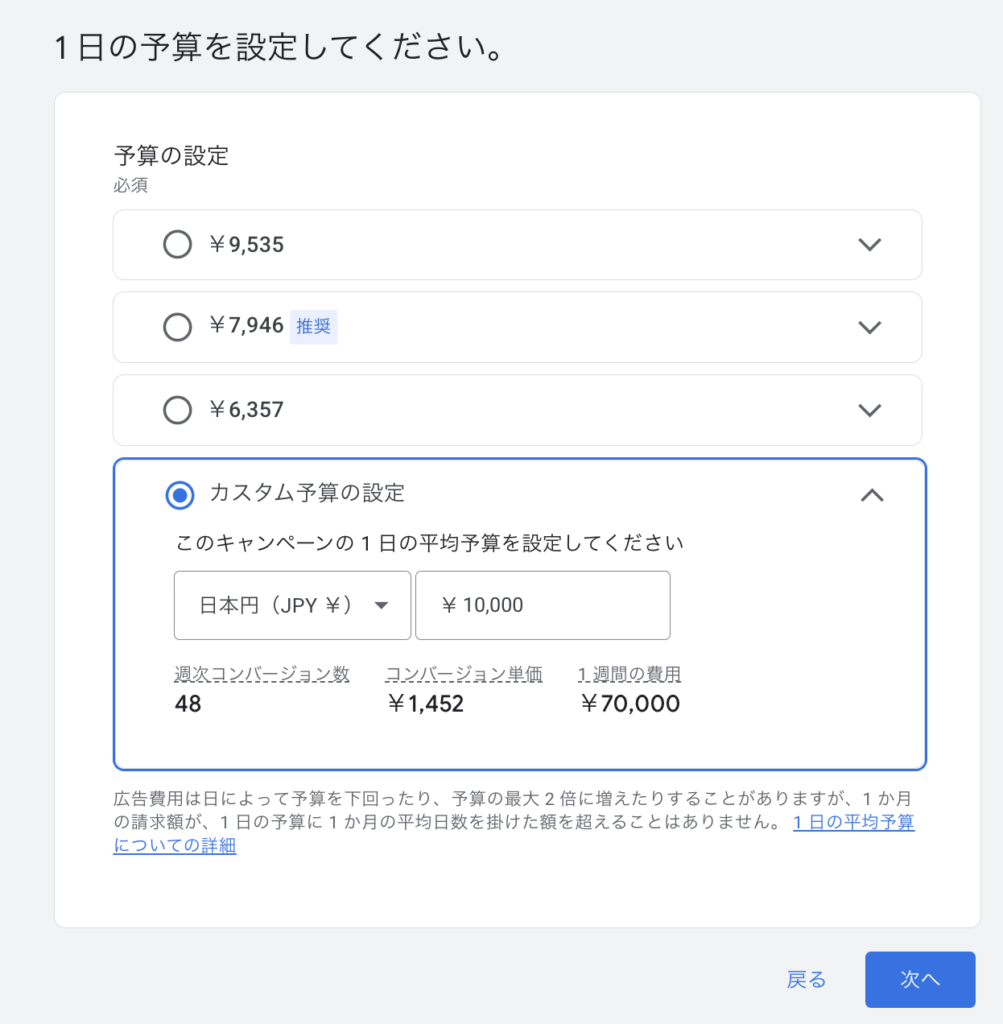Choose the recommended ¥7,946 budget
The width and height of the screenshot is (1003, 1024).
pyautogui.click(x=177, y=327)
